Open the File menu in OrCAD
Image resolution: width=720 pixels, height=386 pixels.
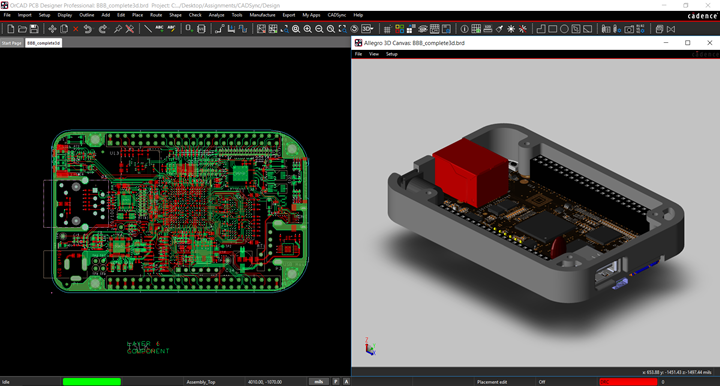(x=7, y=15)
